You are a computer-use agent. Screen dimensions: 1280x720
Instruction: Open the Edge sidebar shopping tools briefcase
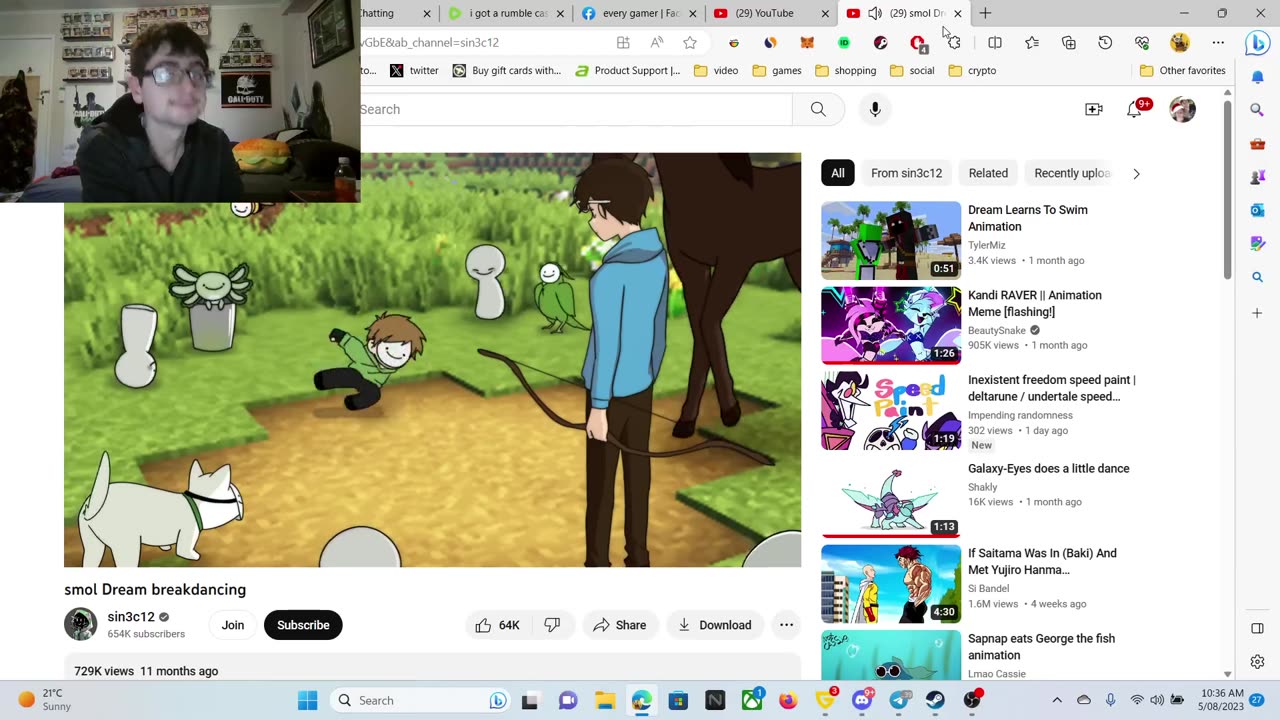(x=1258, y=144)
